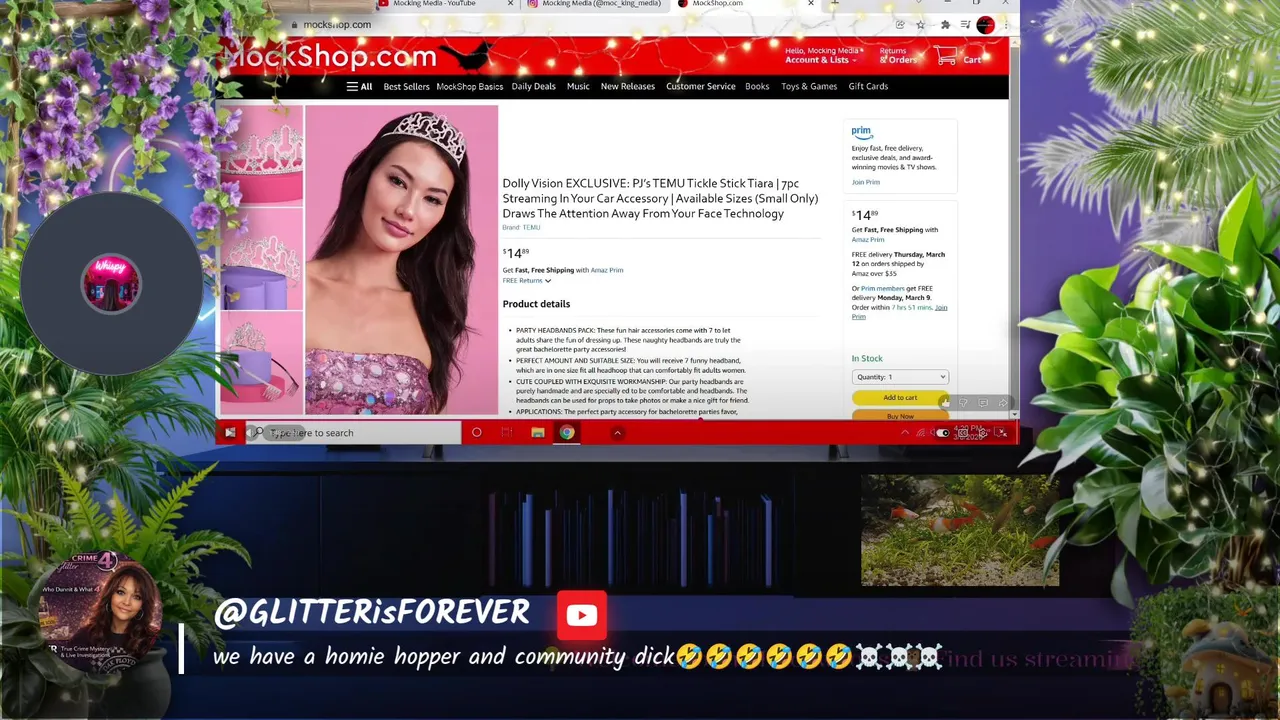Click the YouTube logo in the overlay
The width and height of the screenshot is (1280, 720).
581,615
